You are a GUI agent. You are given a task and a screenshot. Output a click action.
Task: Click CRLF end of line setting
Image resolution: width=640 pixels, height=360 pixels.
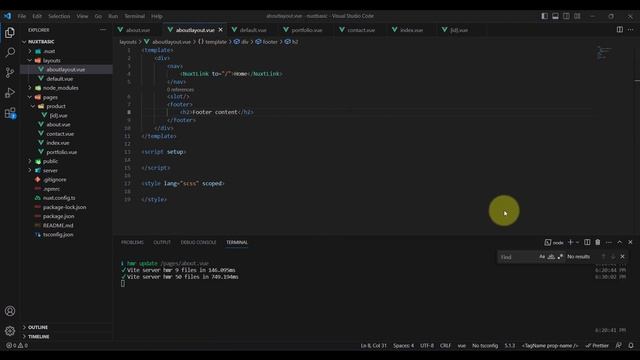445,345
